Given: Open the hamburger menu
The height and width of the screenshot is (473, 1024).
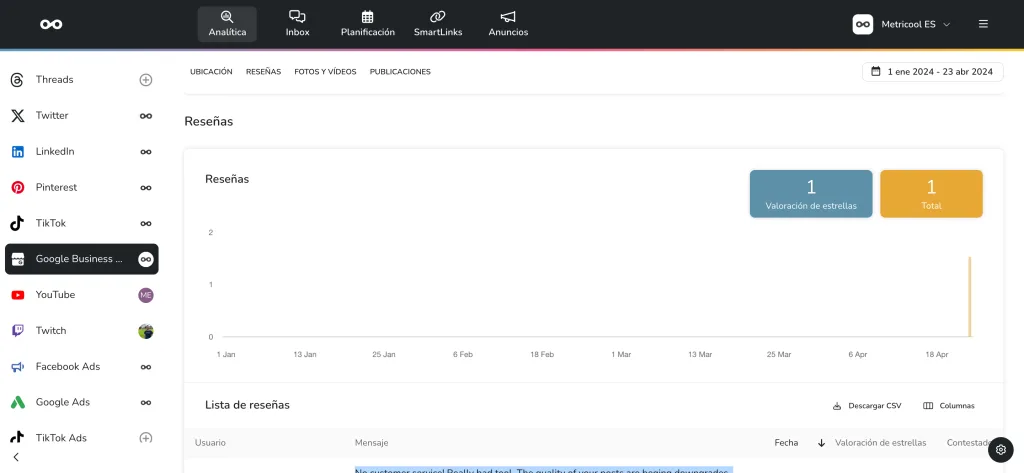Looking at the screenshot, I should click(983, 24).
